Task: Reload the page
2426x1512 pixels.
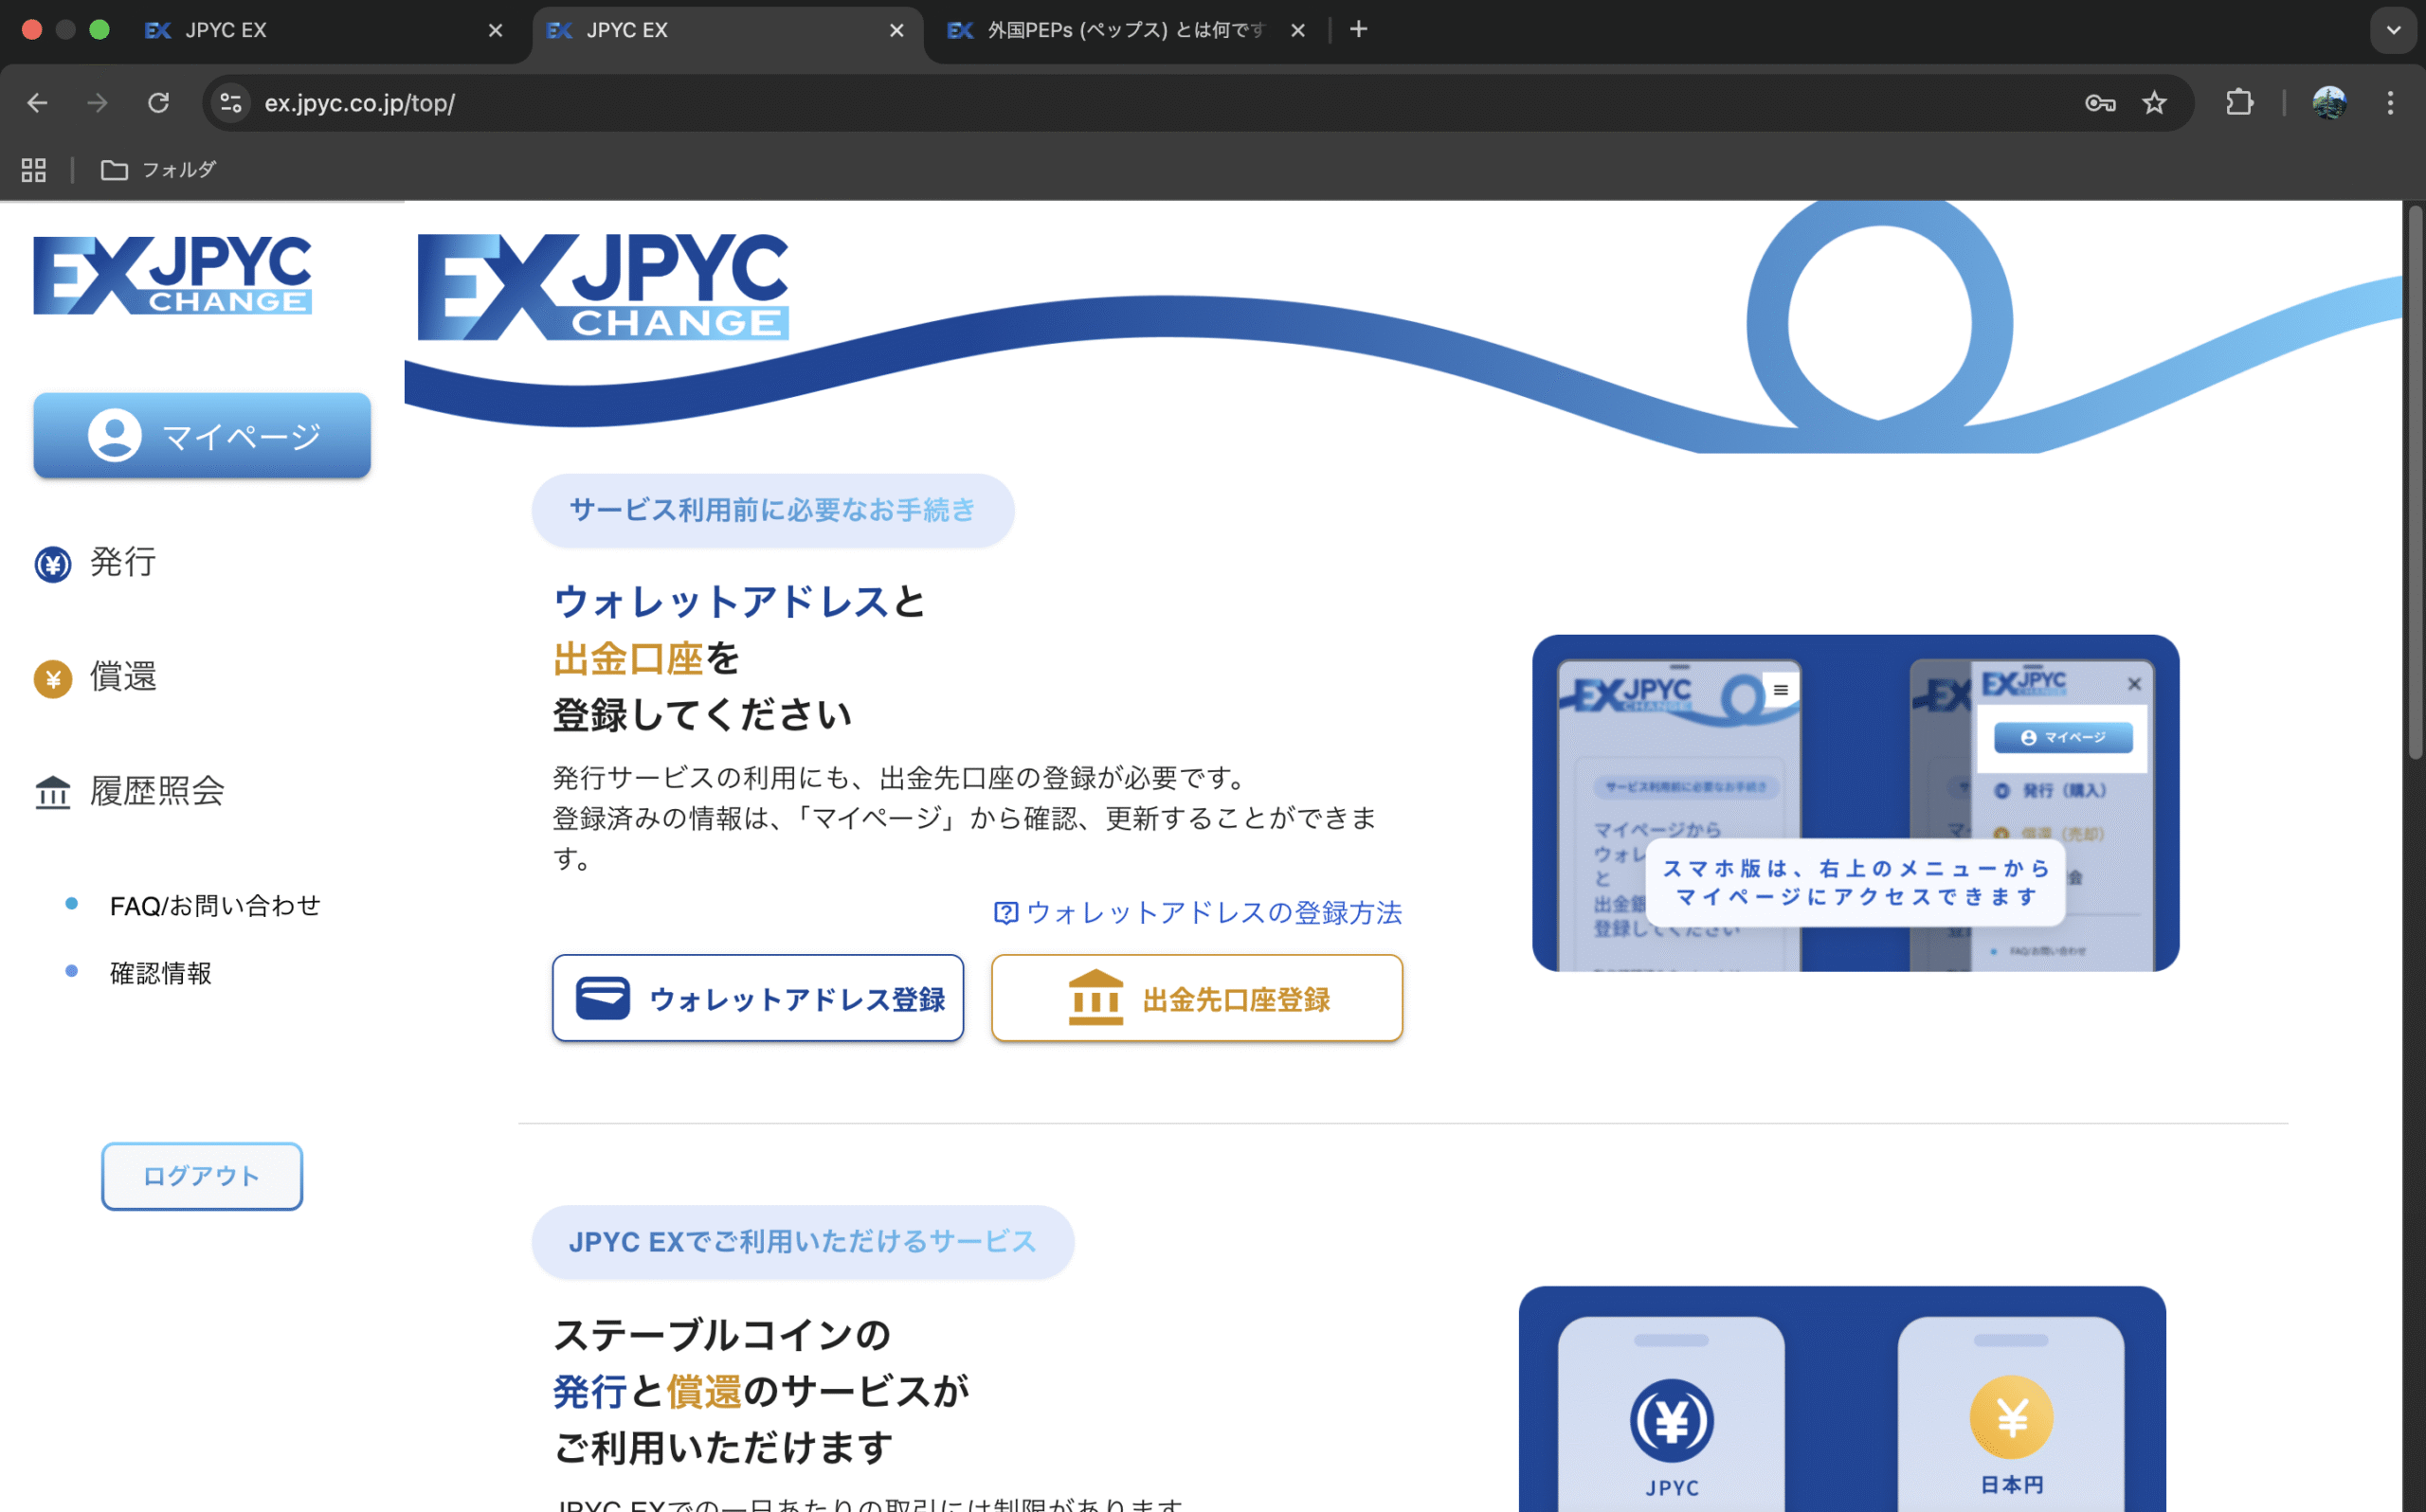Action: (158, 103)
